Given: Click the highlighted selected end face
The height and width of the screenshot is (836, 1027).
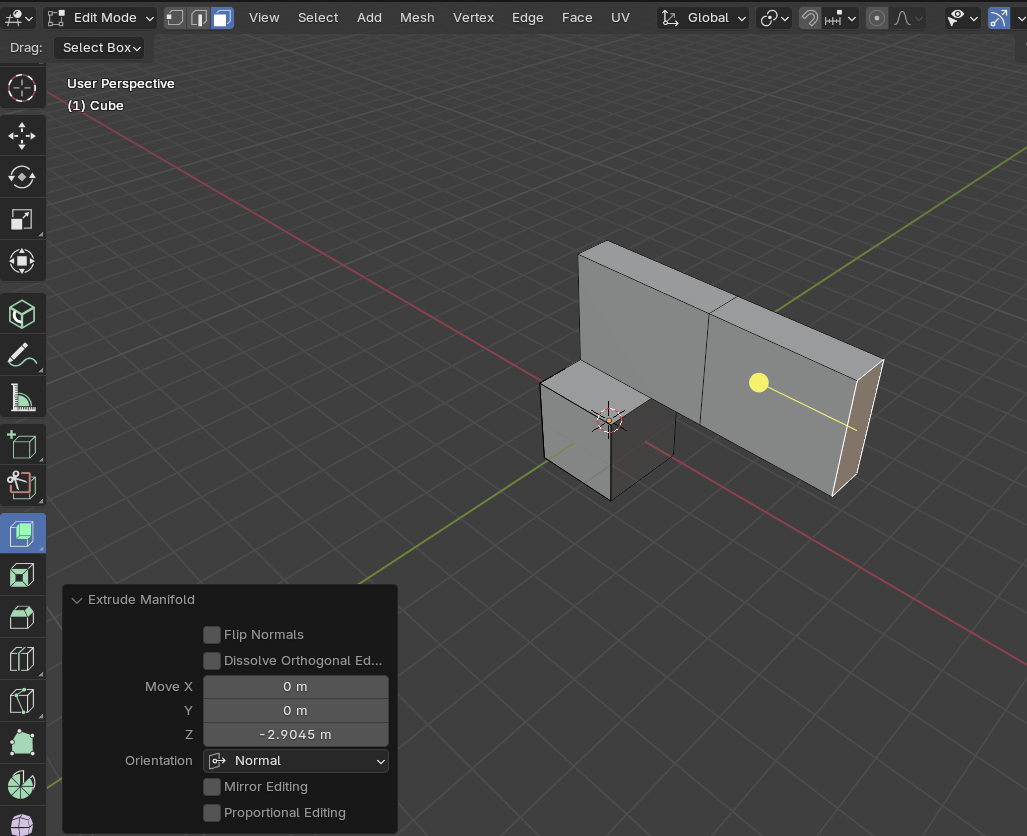Looking at the screenshot, I should point(858,430).
